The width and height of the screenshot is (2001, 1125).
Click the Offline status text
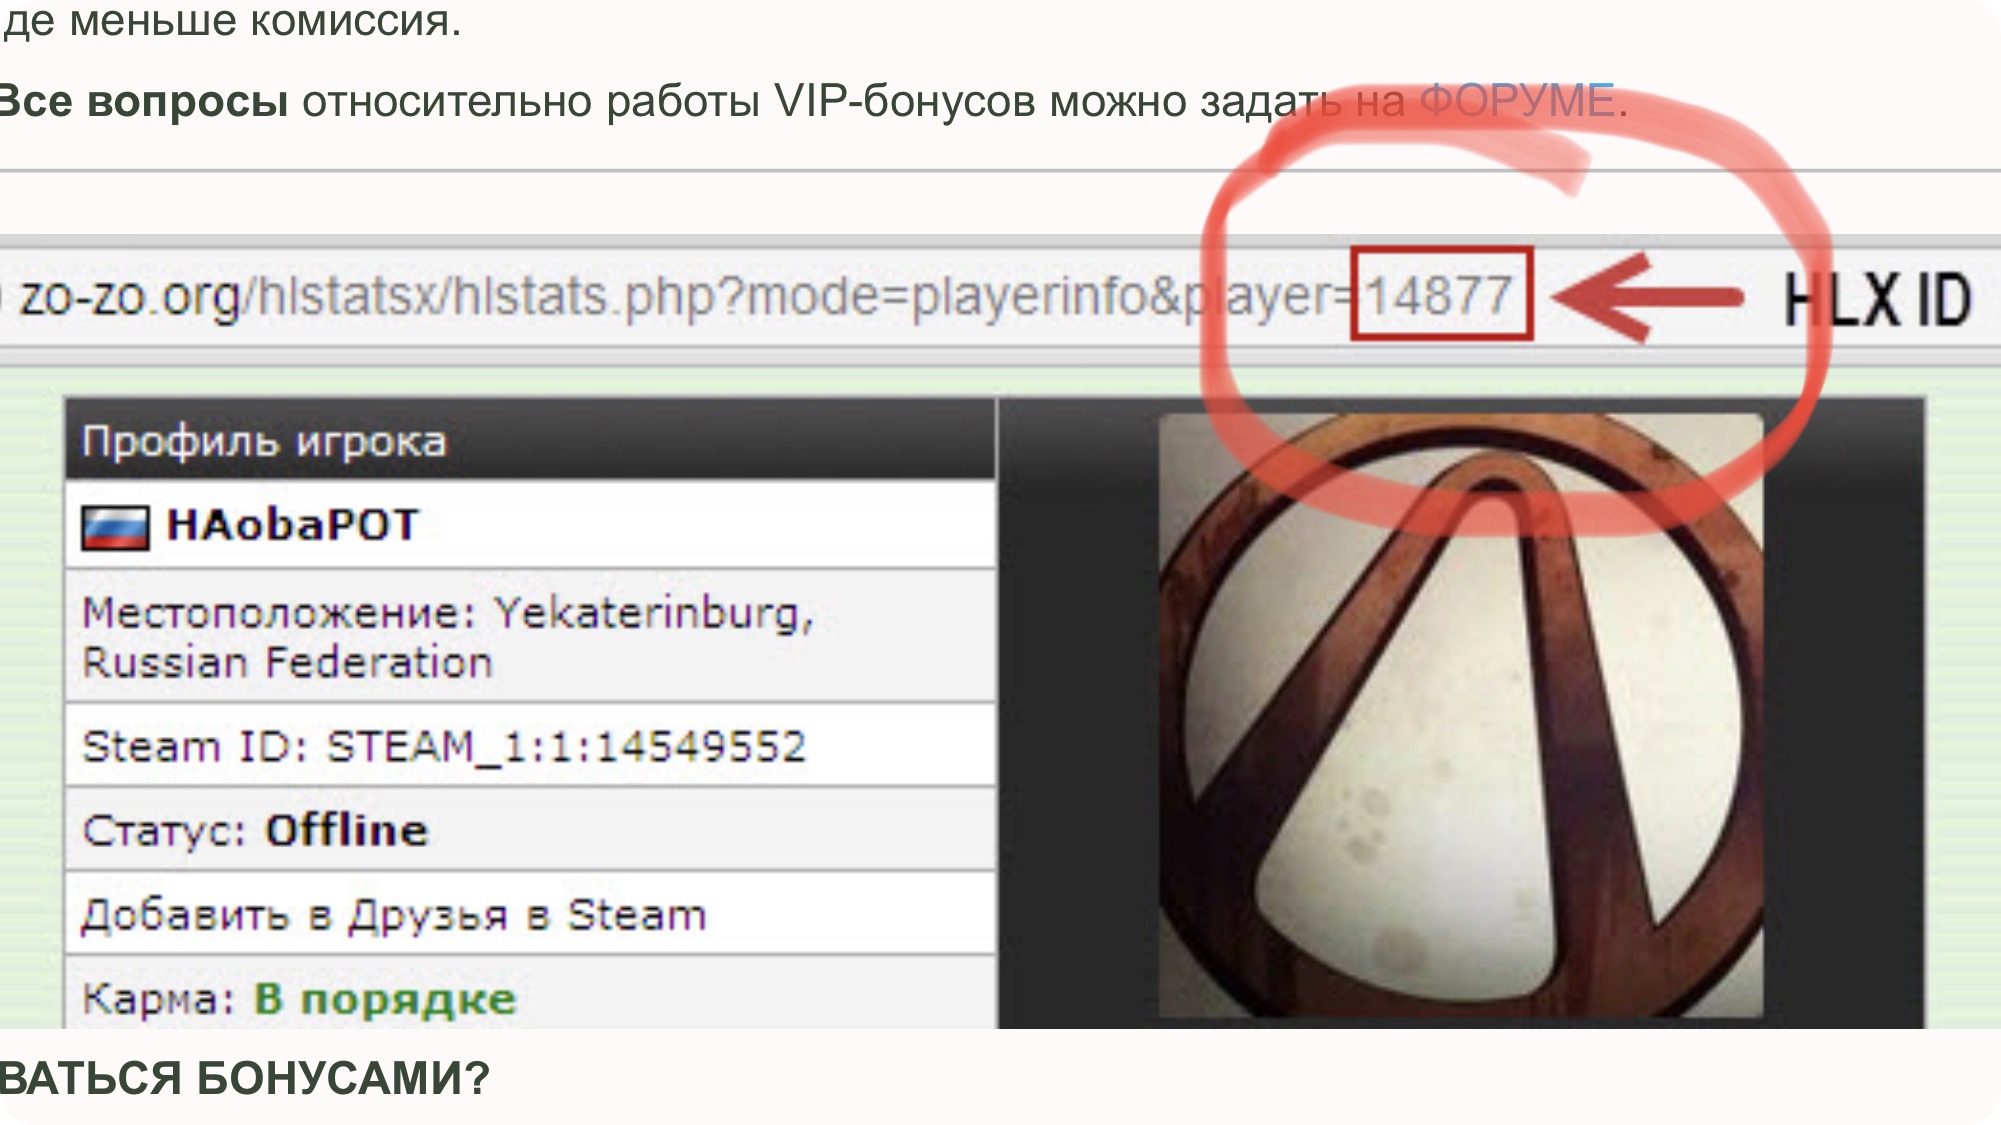(347, 830)
